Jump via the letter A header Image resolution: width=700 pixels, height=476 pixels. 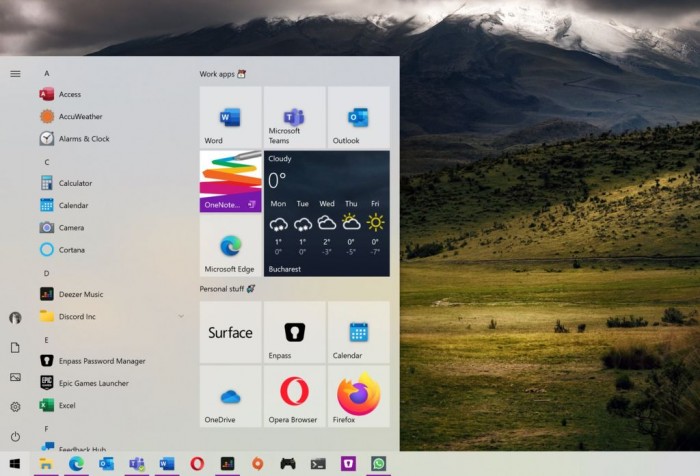pos(46,73)
